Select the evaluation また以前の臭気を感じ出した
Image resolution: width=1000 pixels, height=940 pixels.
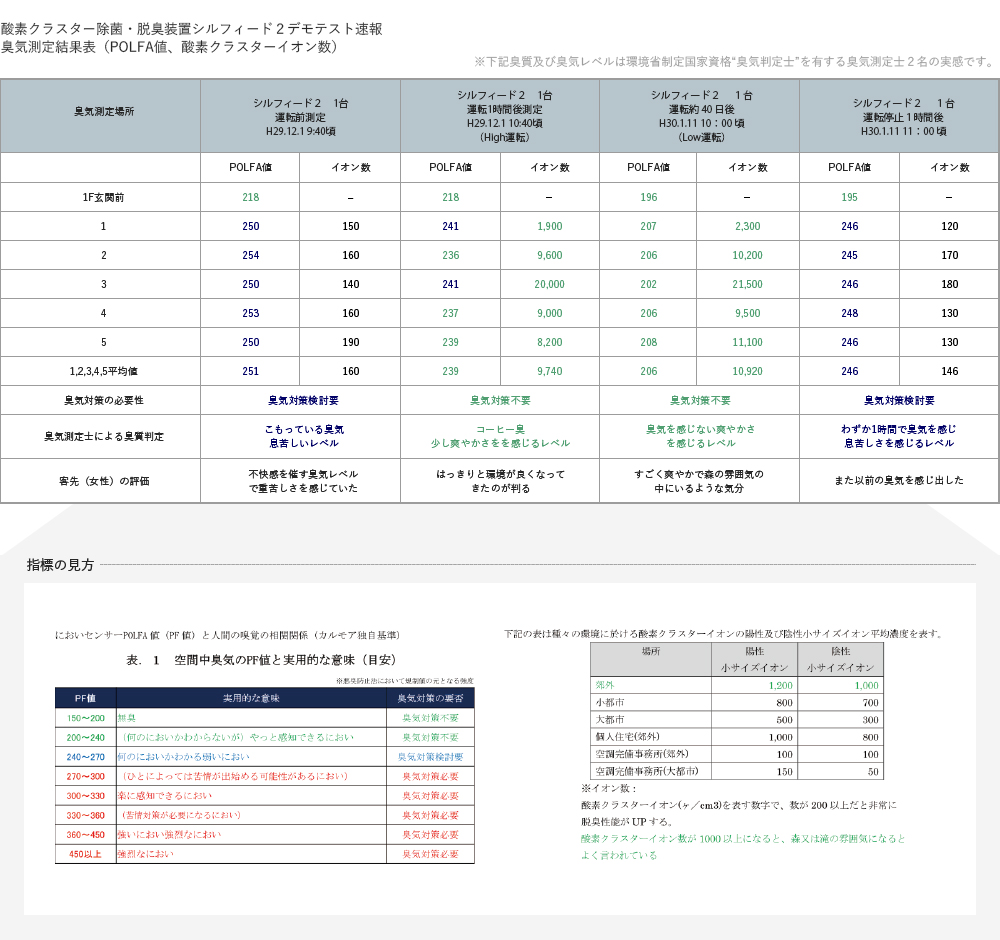click(x=899, y=480)
